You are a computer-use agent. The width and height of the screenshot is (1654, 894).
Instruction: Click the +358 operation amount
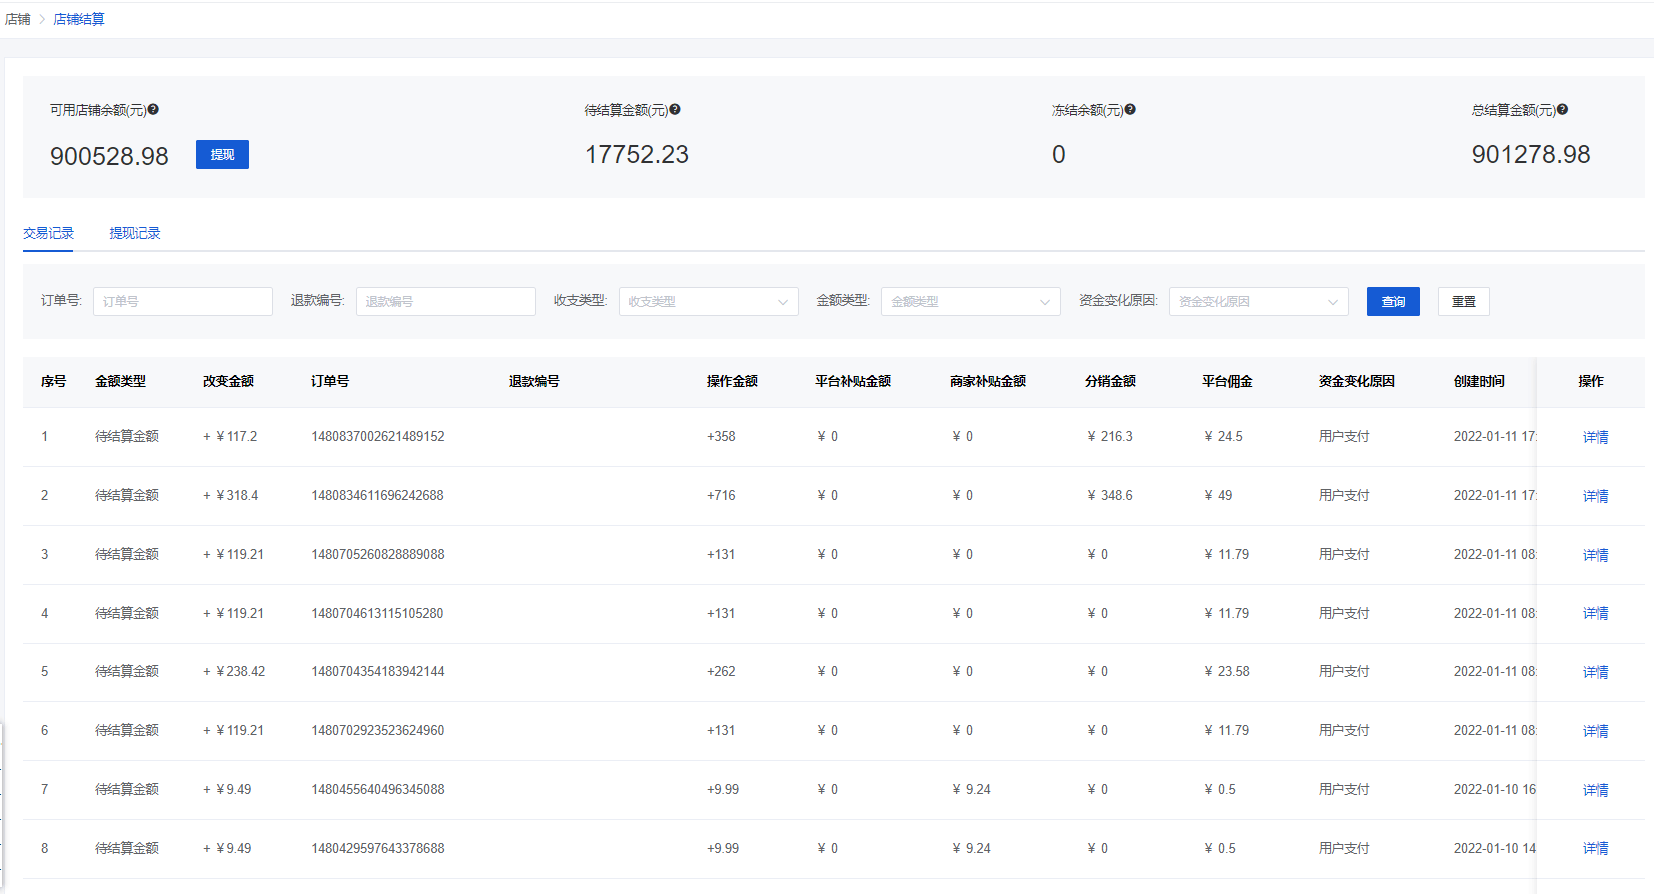click(x=721, y=437)
